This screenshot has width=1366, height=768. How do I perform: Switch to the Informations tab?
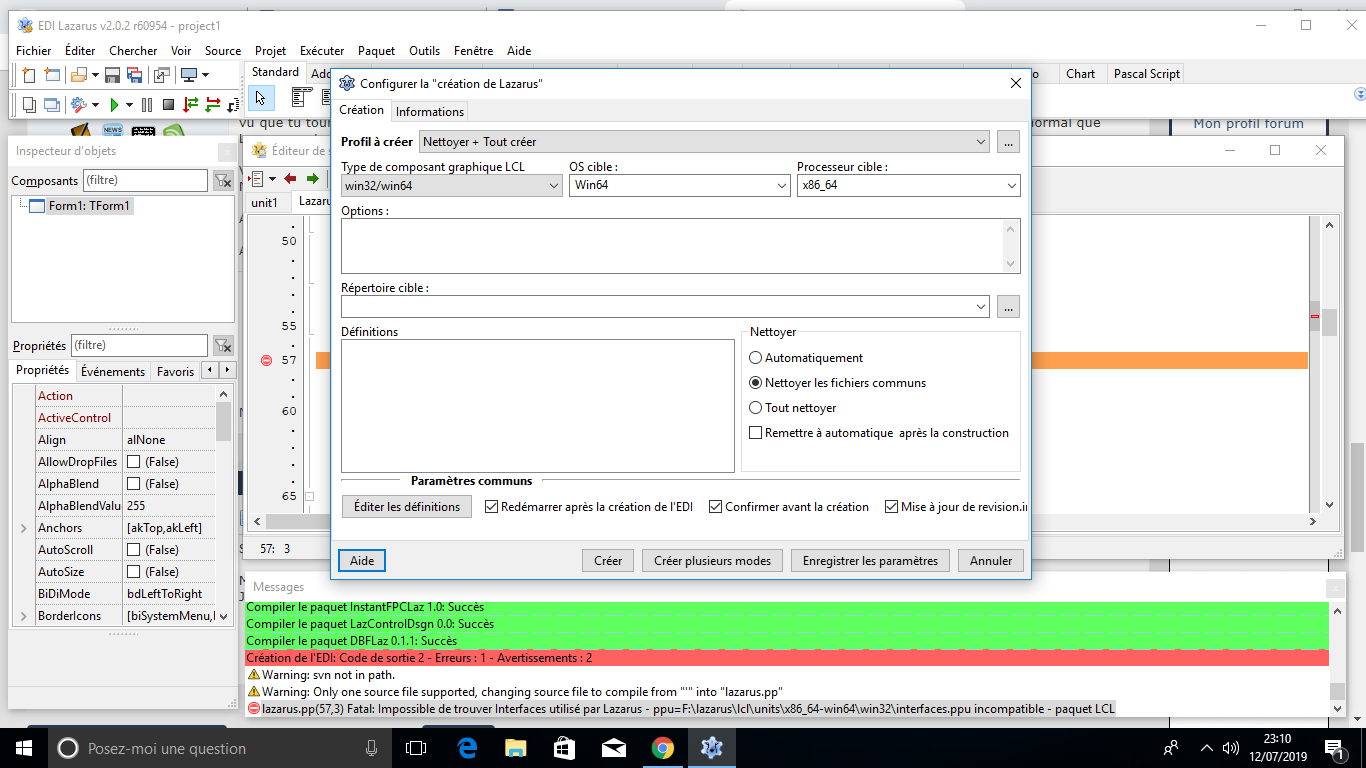tap(430, 111)
